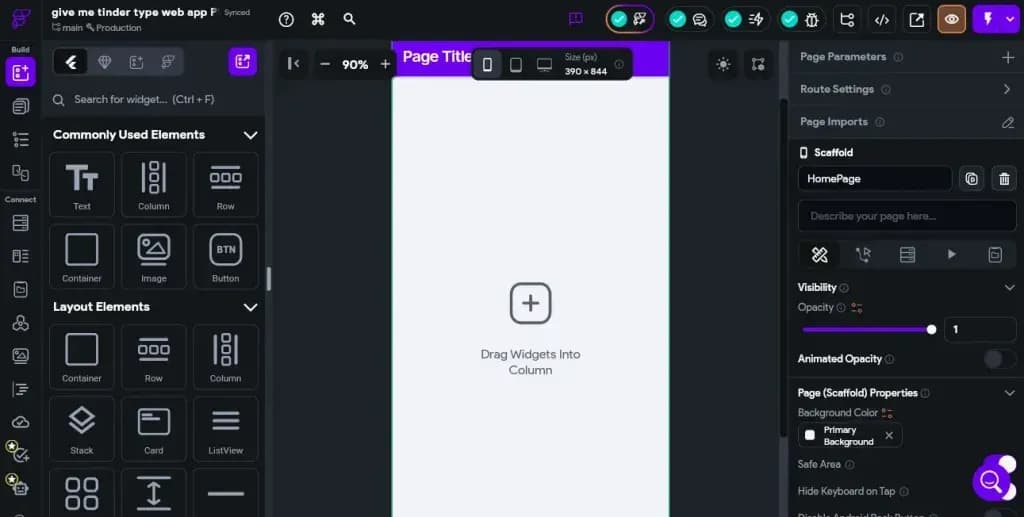This screenshot has width=1024, height=517.
Task: Open the API Calls icon in sidebar
Action: coord(20,289)
